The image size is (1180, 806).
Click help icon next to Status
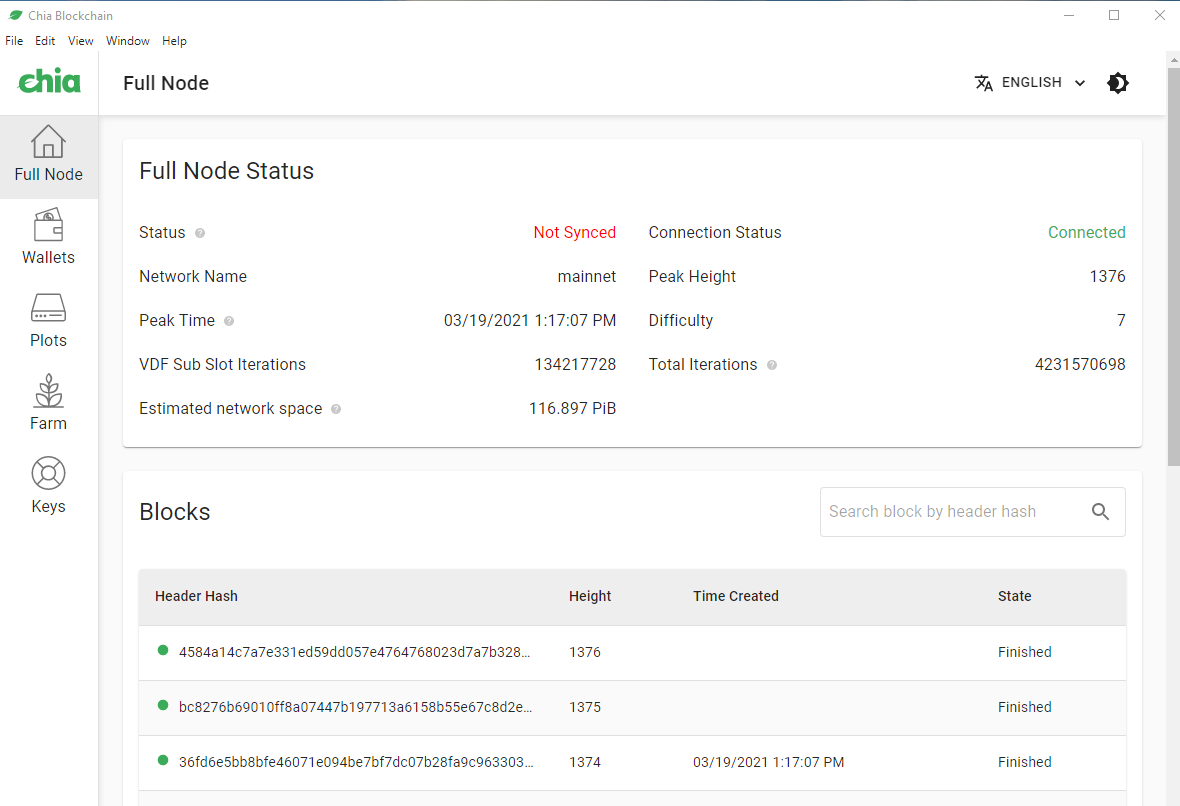pos(200,233)
